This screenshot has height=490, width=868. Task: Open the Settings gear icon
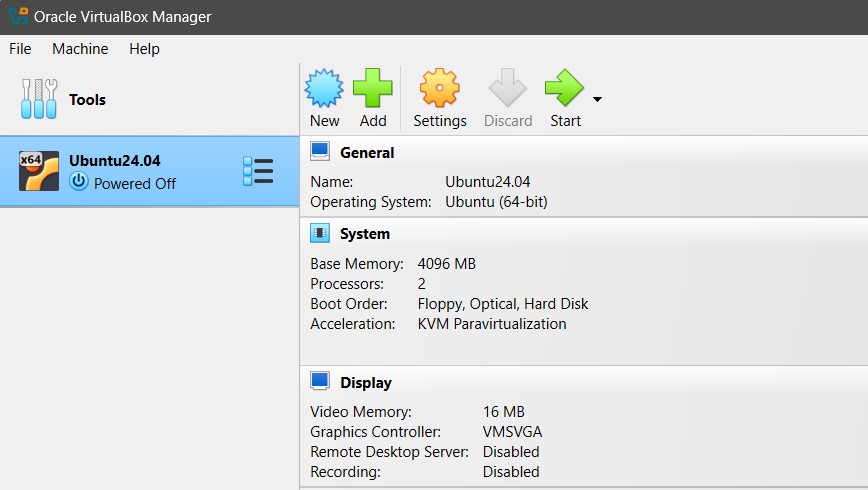click(439, 88)
